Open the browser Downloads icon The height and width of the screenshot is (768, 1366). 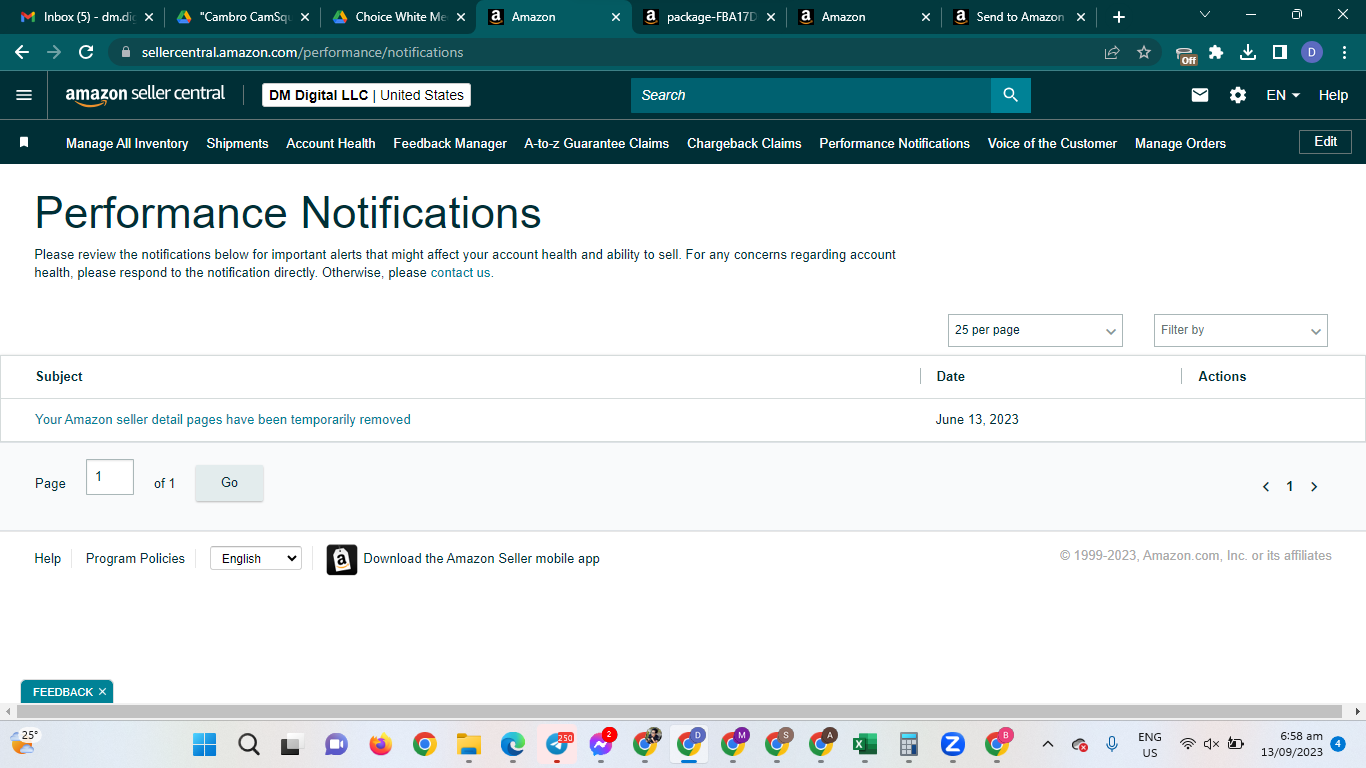pos(1248,52)
